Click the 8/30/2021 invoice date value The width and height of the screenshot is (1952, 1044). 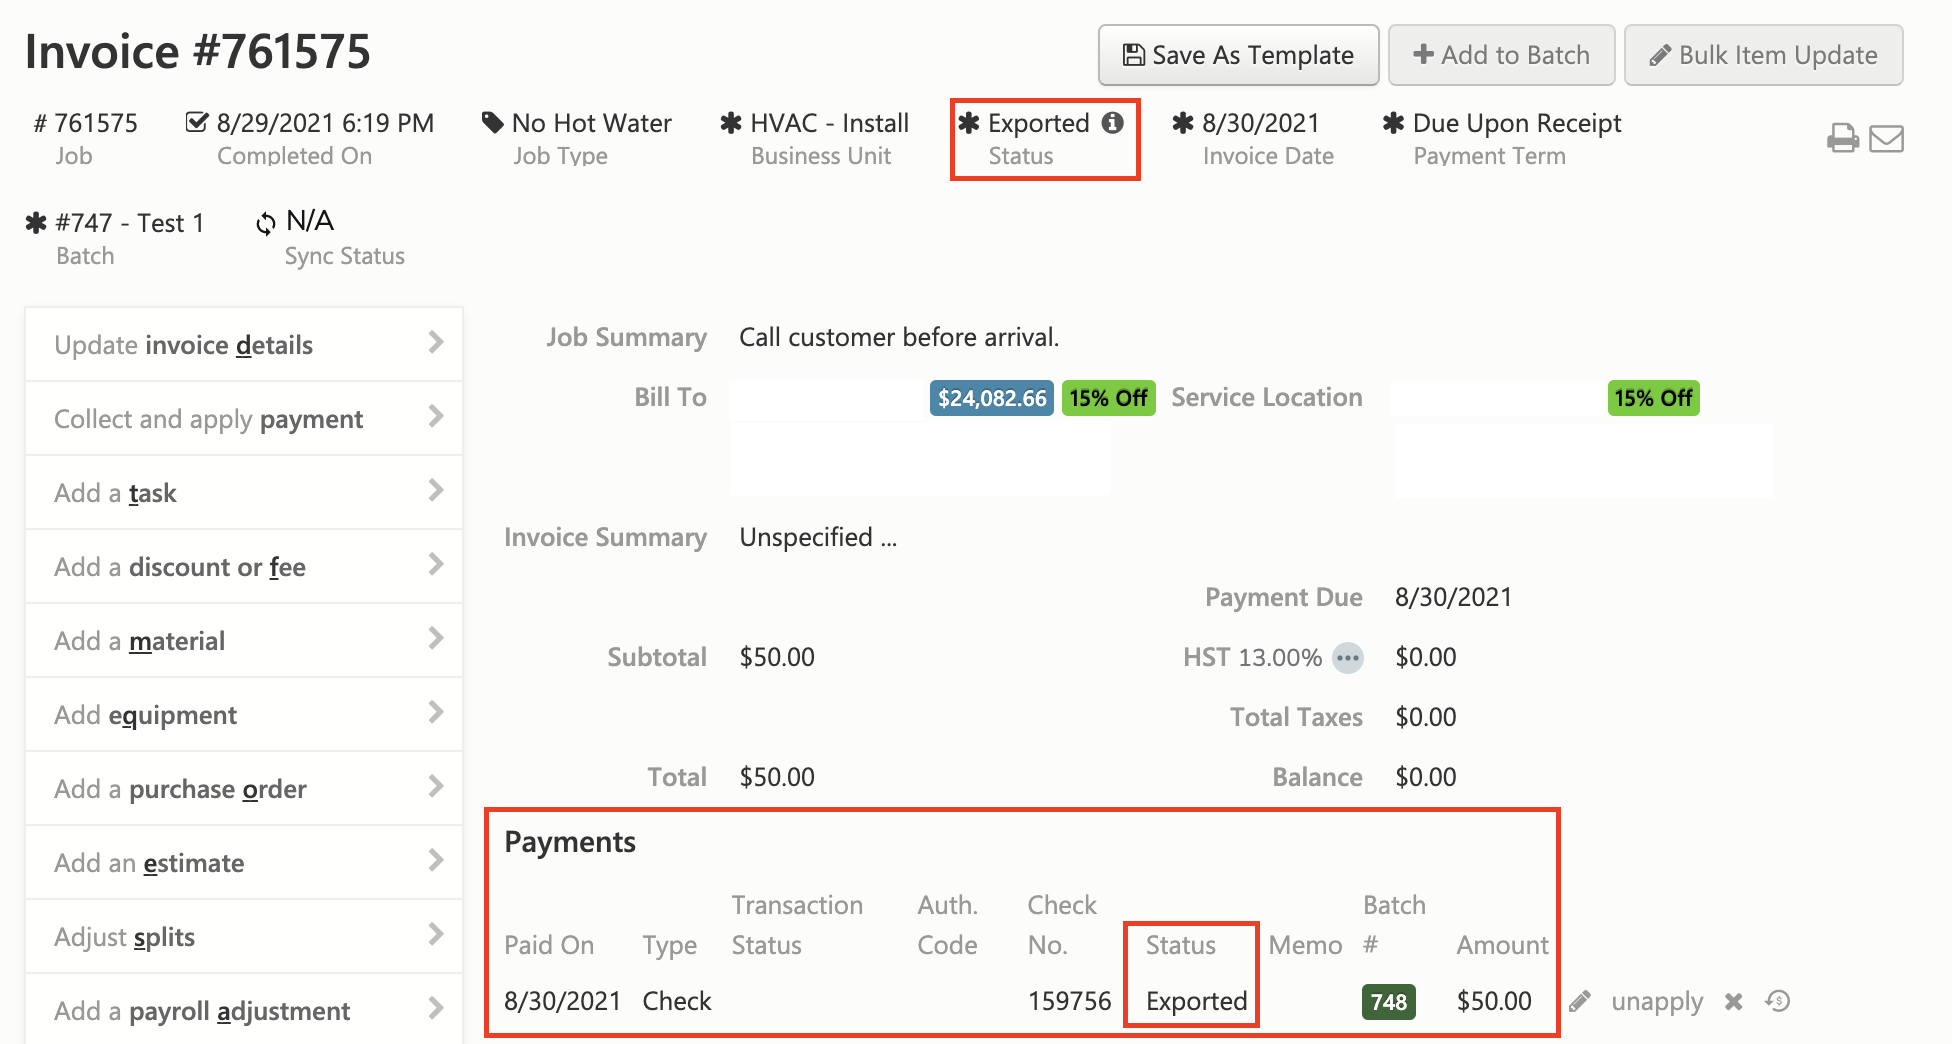coord(1260,123)
